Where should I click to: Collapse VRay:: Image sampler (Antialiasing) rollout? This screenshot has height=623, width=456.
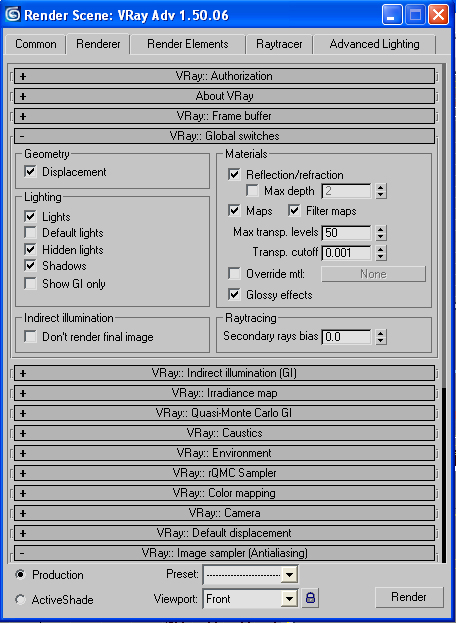click(x=224, y=553)
